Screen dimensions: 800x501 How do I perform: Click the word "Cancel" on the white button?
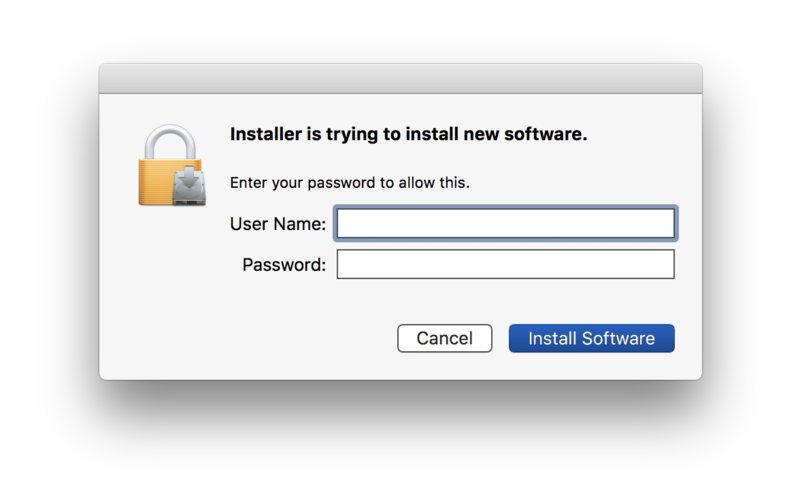click(x=444, y=338)
